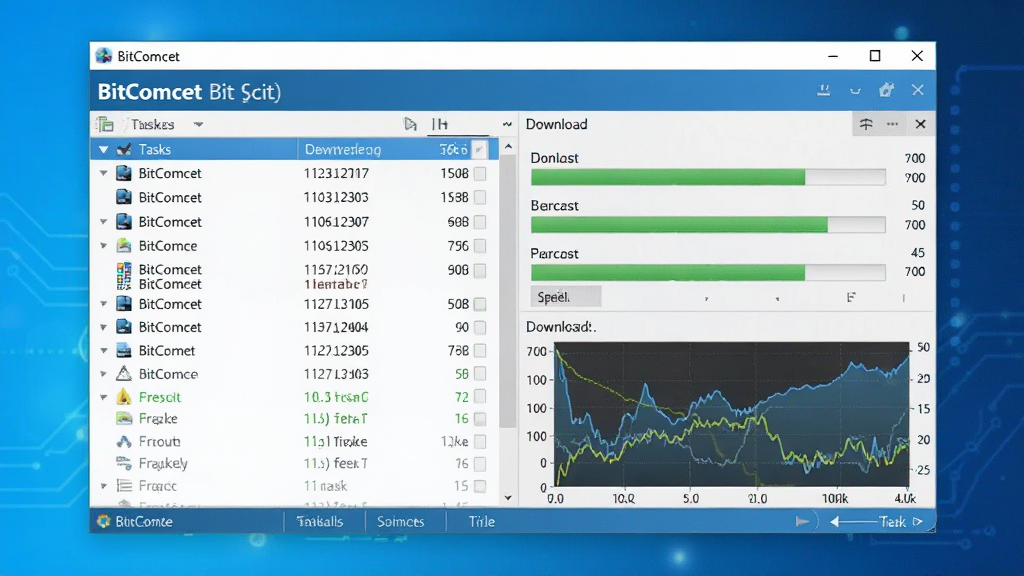The image size is (1024, 576).
Task: Tick the checkbox for row 112713105
Action: click(480, 304)
